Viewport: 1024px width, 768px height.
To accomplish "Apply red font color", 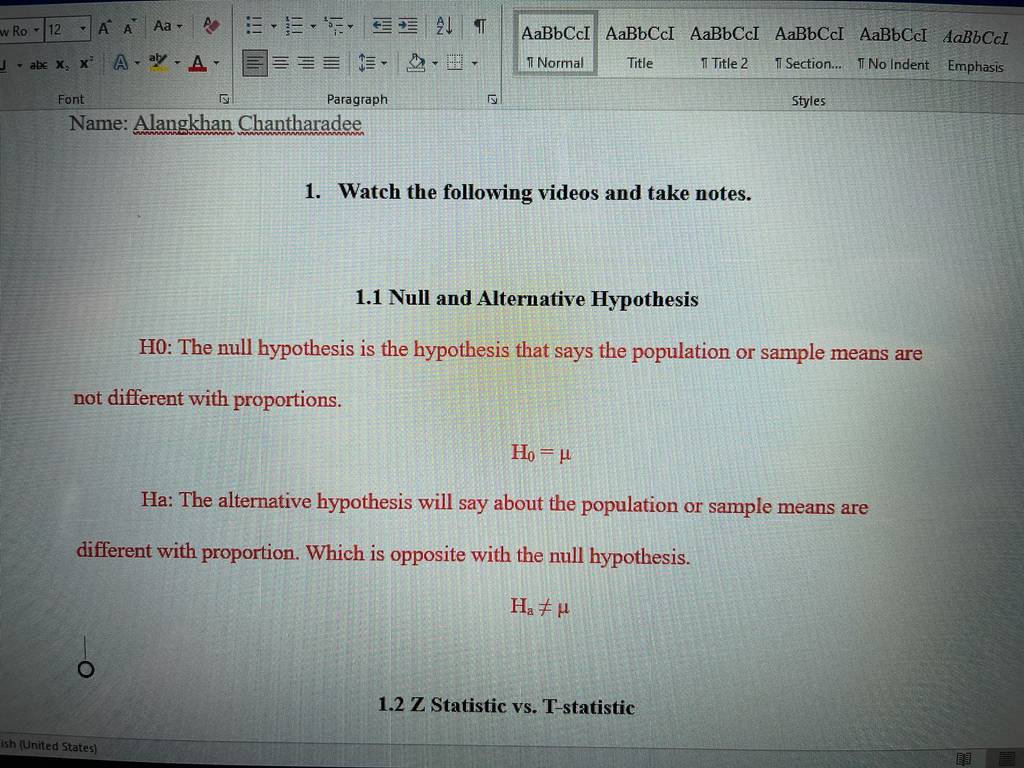I will 198,63.
